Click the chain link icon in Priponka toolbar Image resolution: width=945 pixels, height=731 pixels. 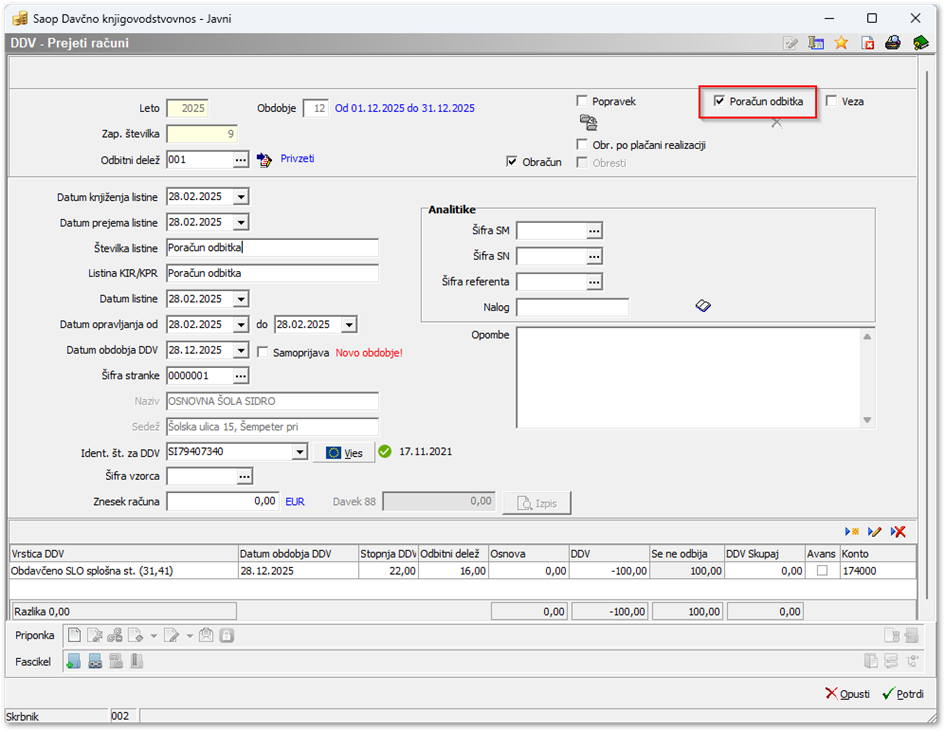pyautogui.click(x=115, y=635)
